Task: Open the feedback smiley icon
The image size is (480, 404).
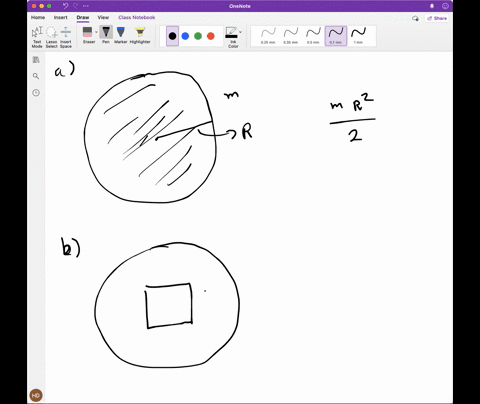Action: [445, 6]
